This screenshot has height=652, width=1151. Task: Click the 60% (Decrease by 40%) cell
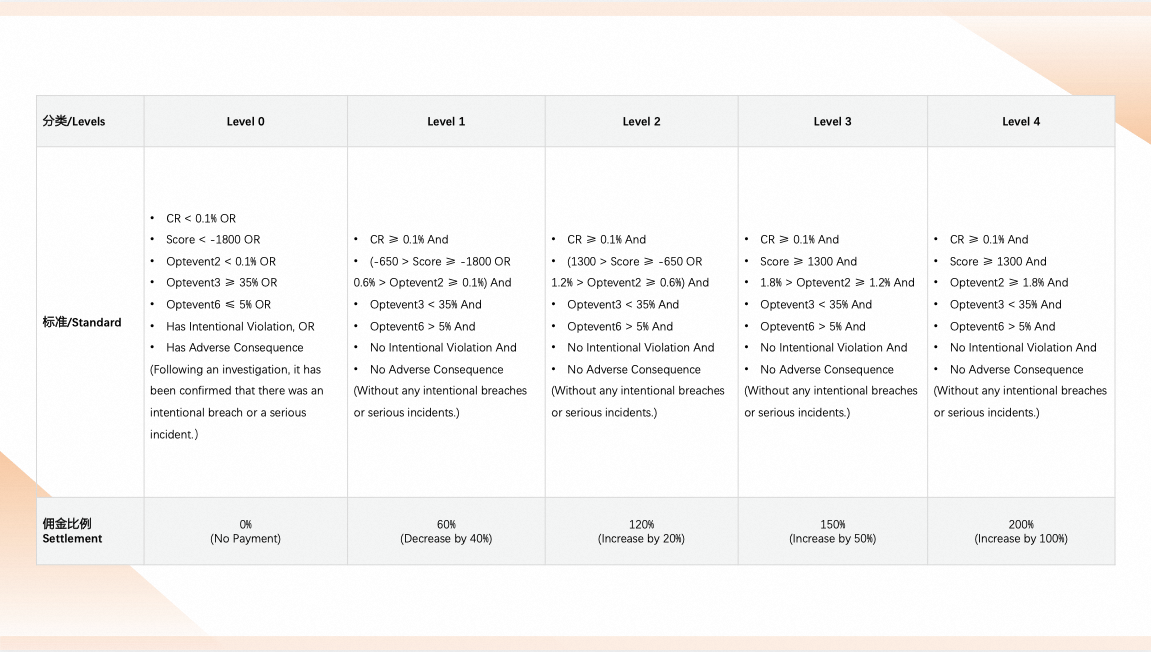click(x=446, y=531)
